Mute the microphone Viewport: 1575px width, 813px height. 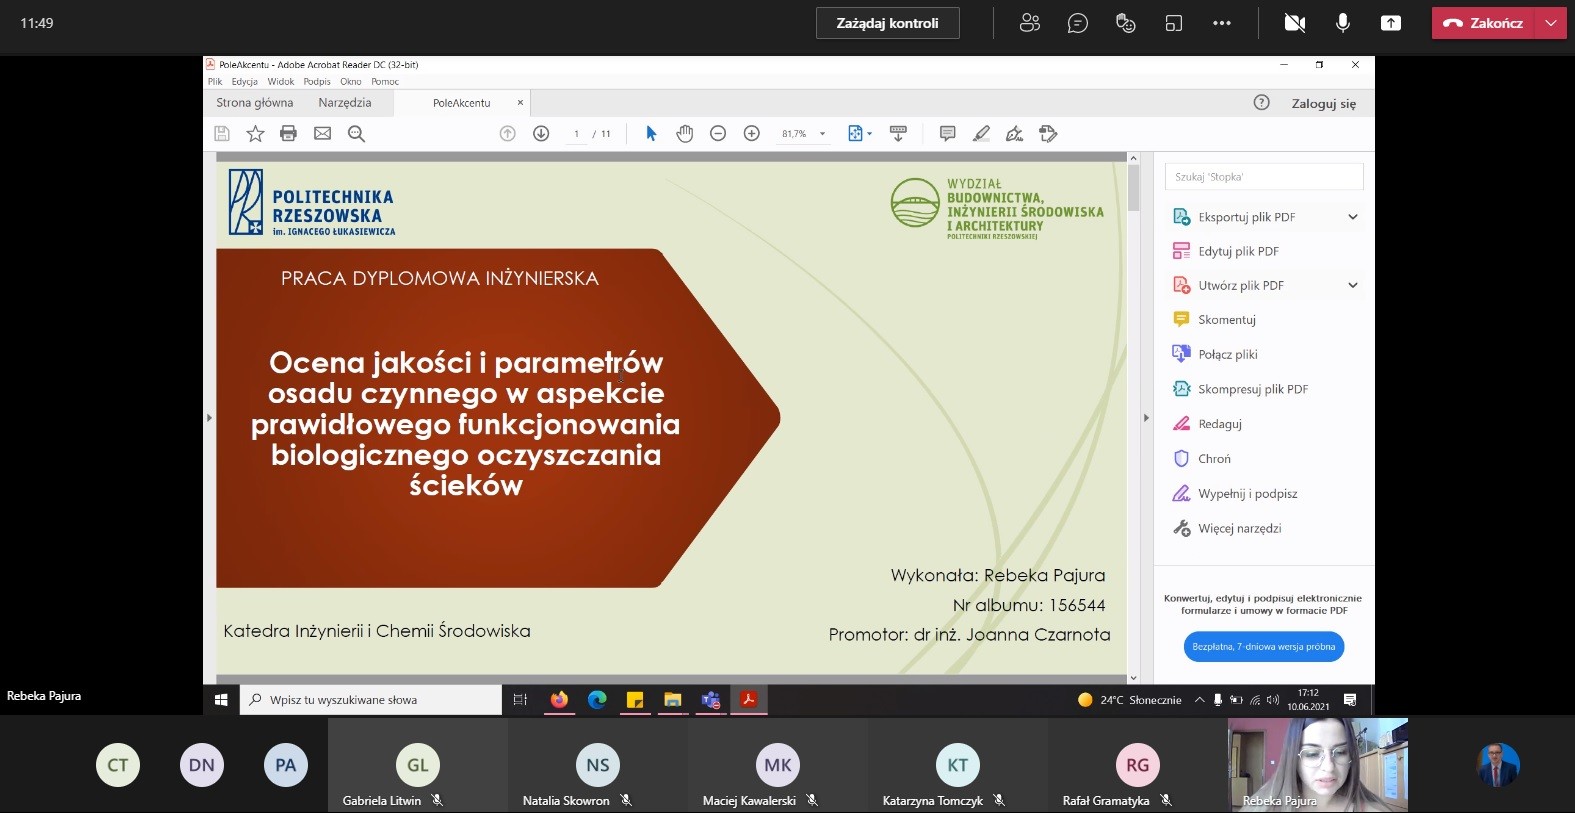1342,23
